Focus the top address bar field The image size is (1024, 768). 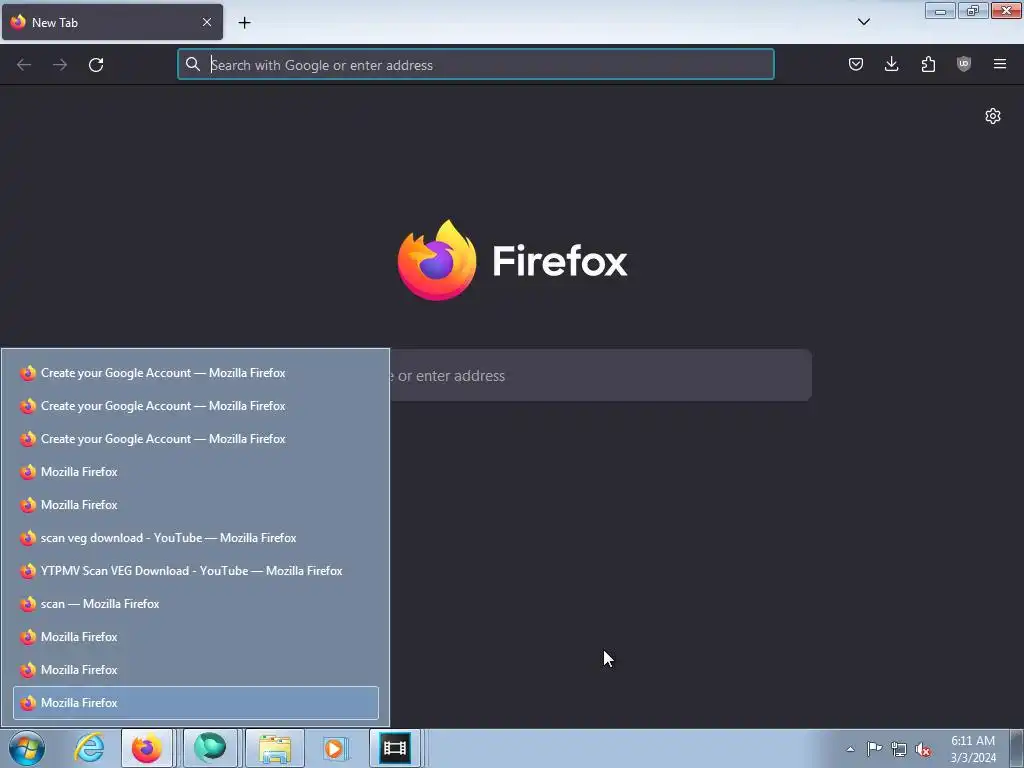coord(475,65)
